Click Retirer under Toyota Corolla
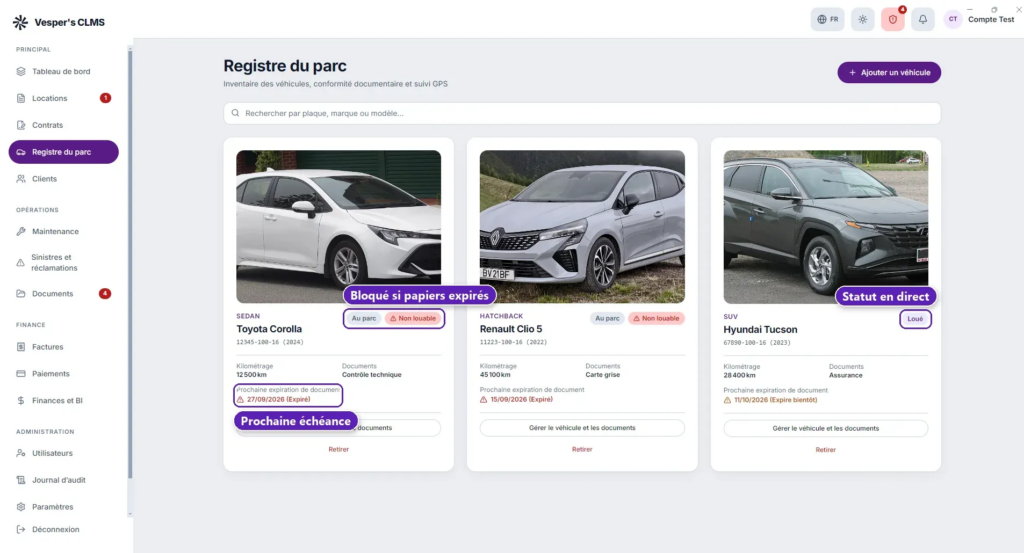This screenshot has height=553, width=1024. pos(338,449)
